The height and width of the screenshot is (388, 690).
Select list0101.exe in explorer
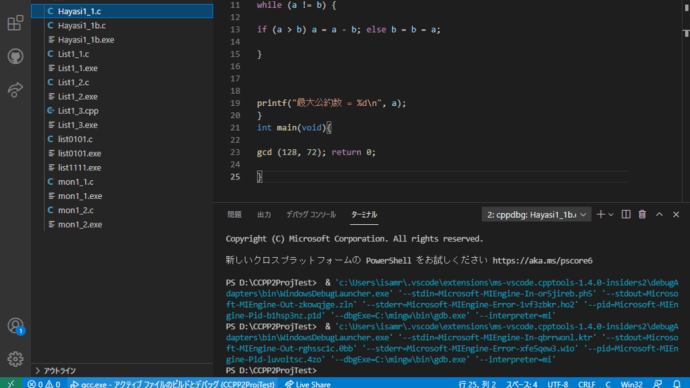pos(122,154)
